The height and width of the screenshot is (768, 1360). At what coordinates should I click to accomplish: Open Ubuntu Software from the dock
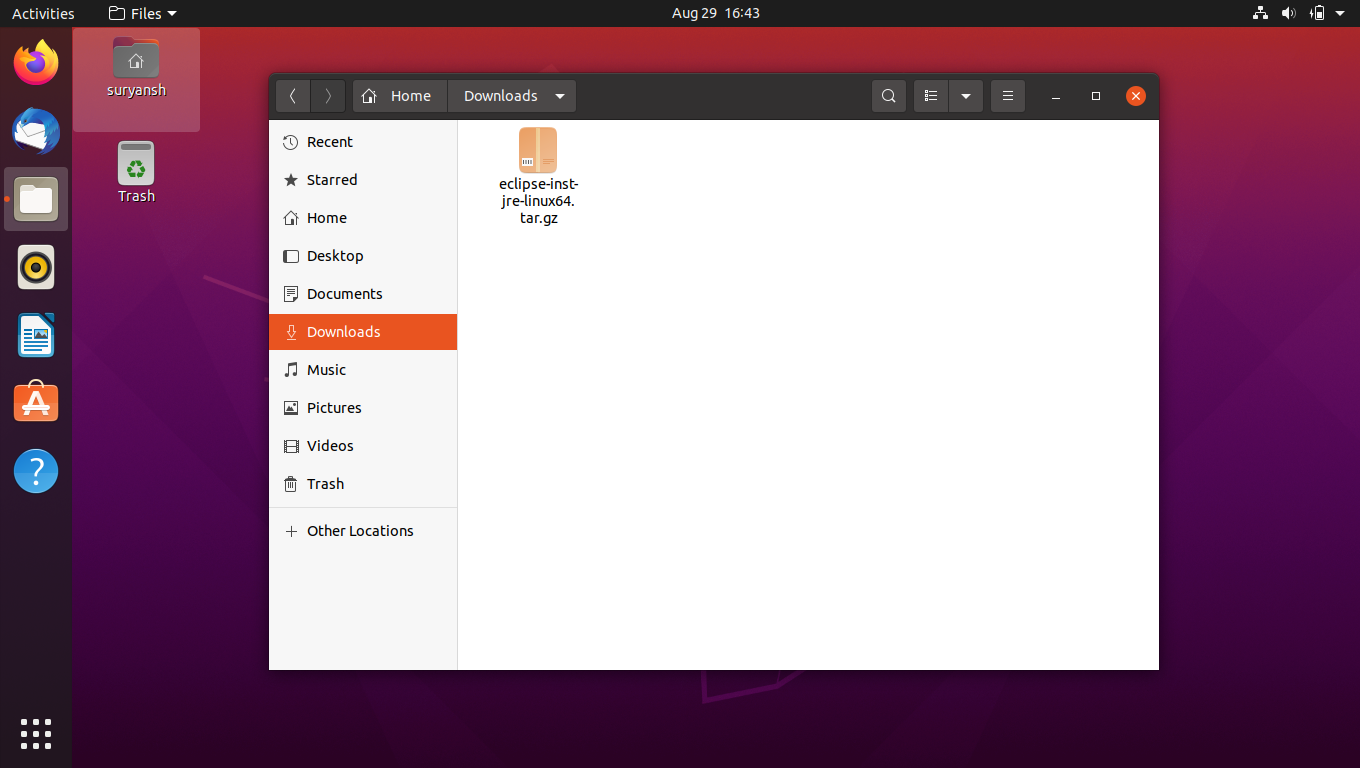click(x=35, y=401)
